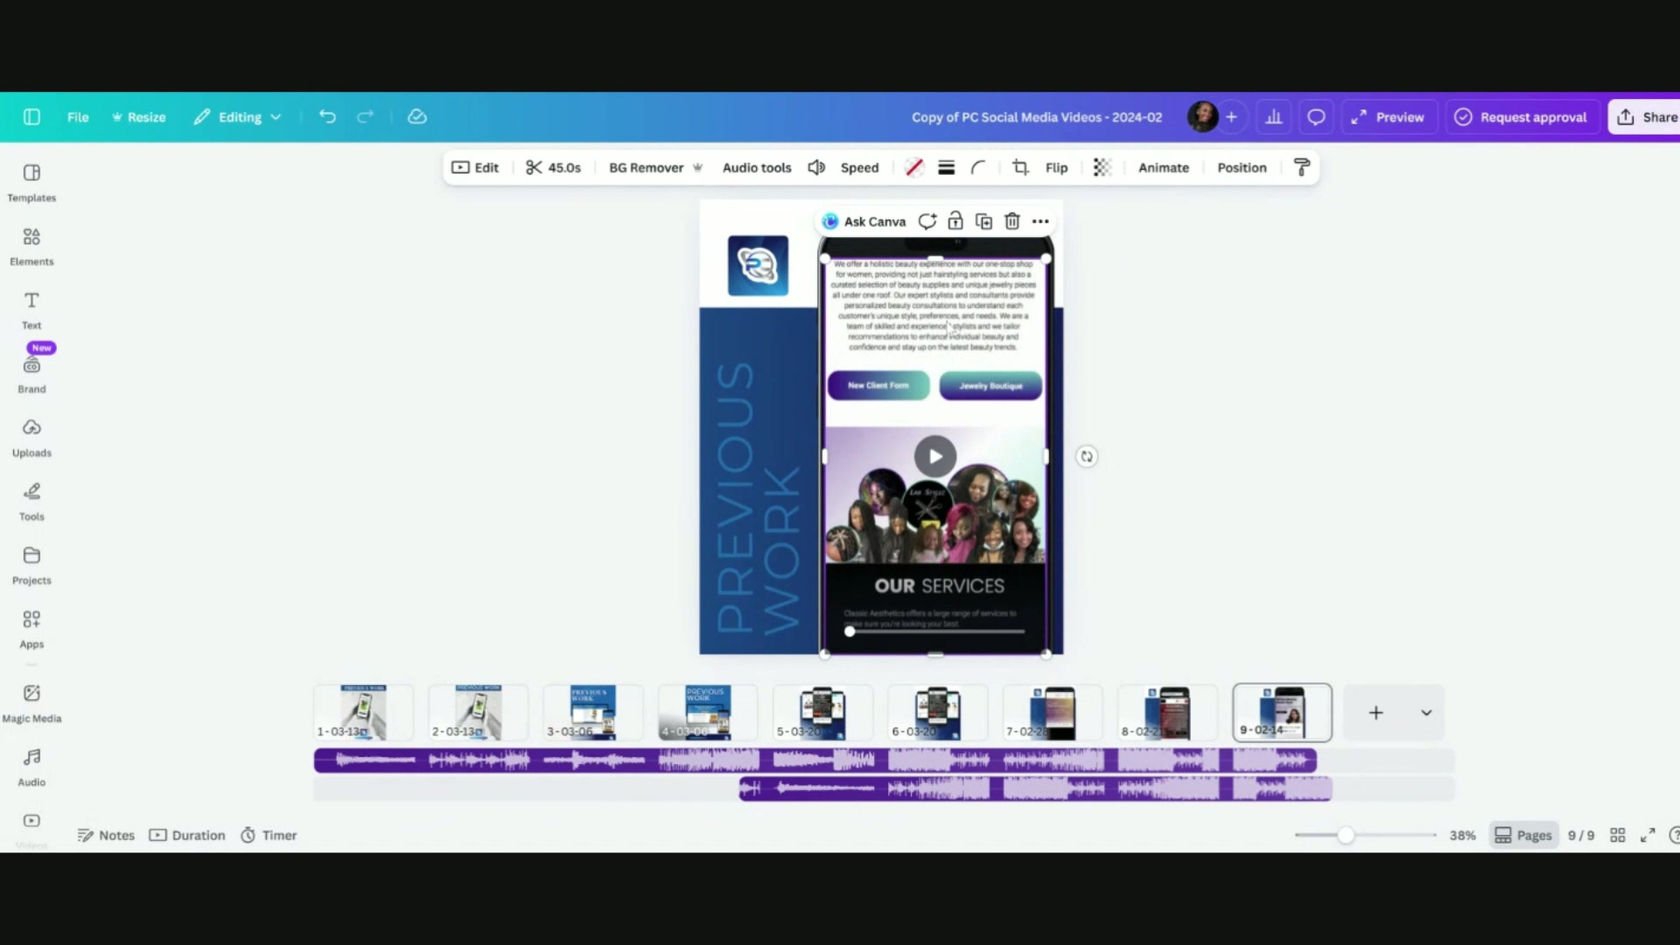Open BG Remover tool
The width and height of the screenshot is (1680, 945).
(656, 168)
